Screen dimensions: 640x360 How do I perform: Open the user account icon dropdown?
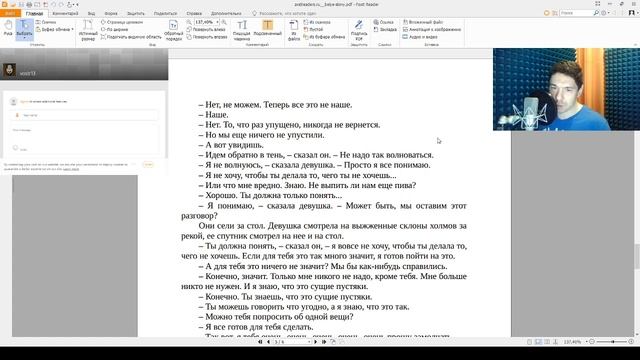point(632,13)
